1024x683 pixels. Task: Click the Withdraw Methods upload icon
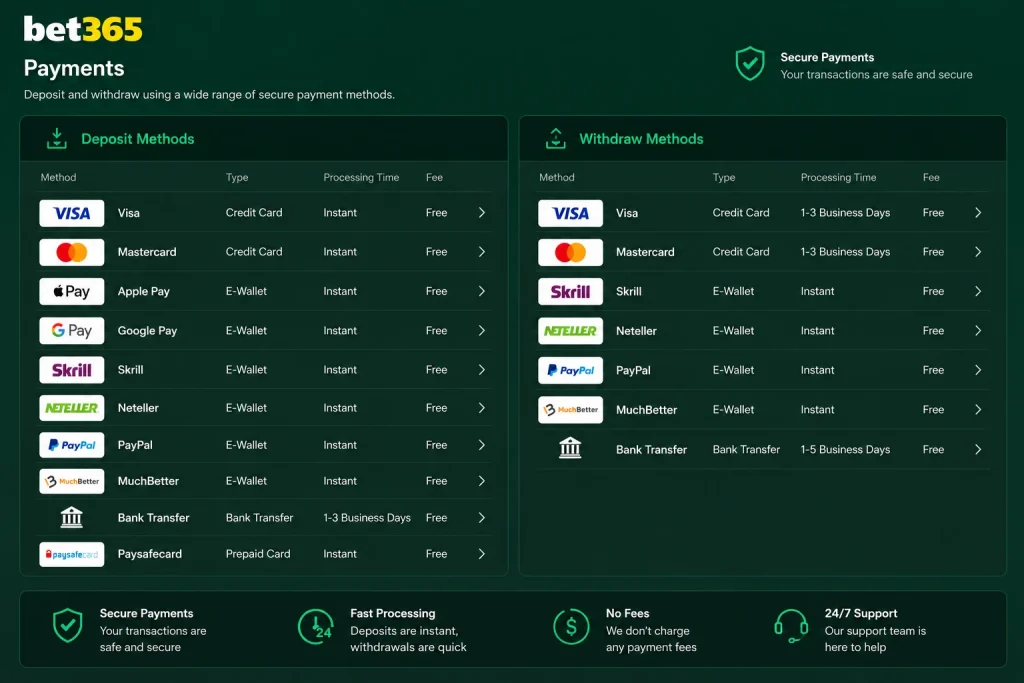(x=556, y=138)
